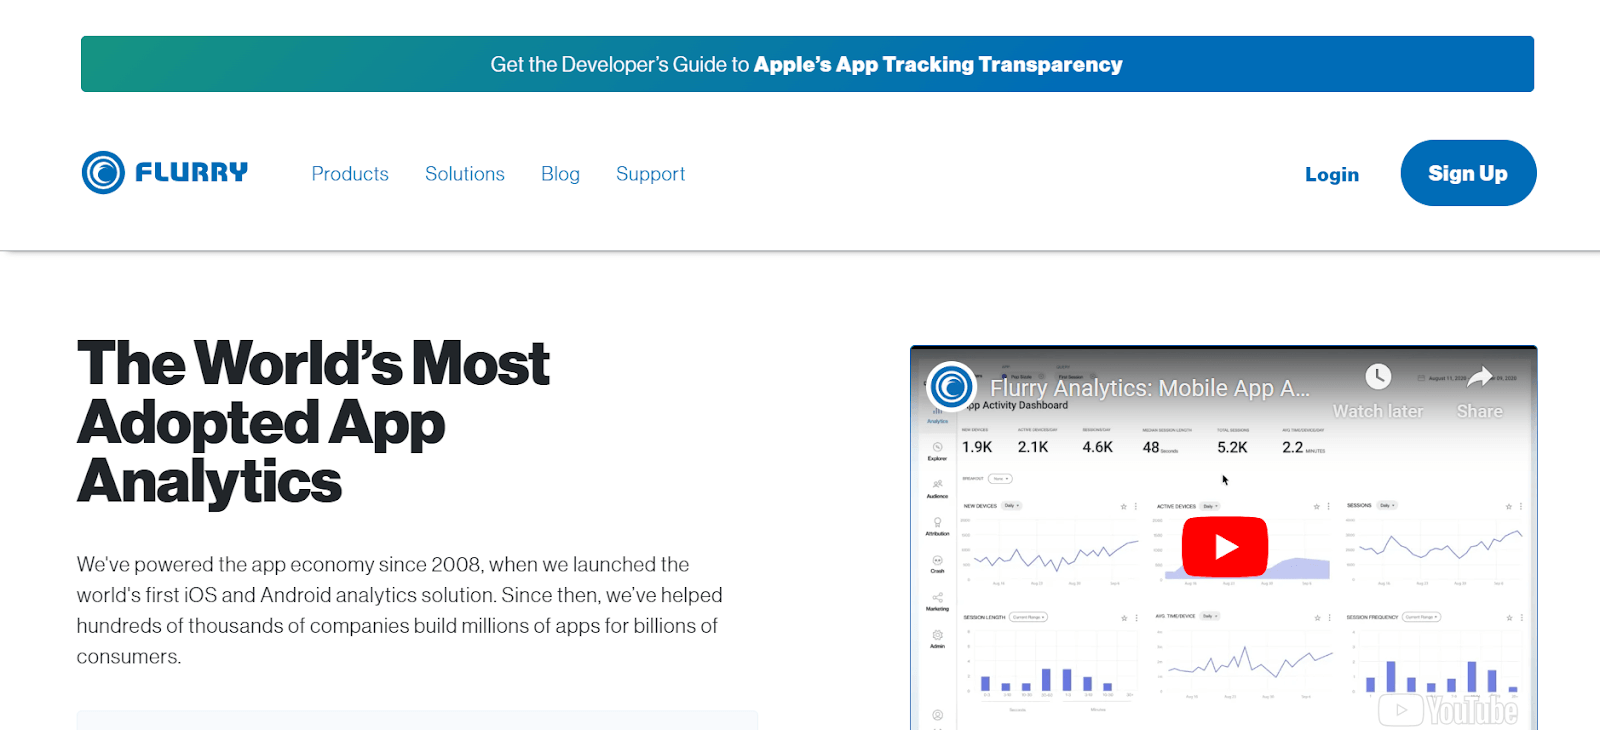The width and height of the screenshot is (1600, 730).
Task: Open the Products menu
Action: [350, 174]
